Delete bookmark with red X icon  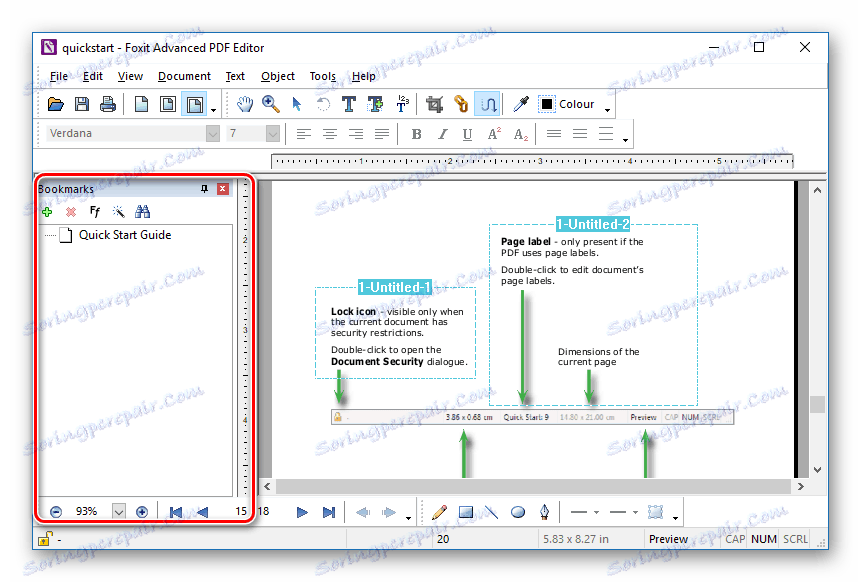pyautogui.click(x=71, y=212)
